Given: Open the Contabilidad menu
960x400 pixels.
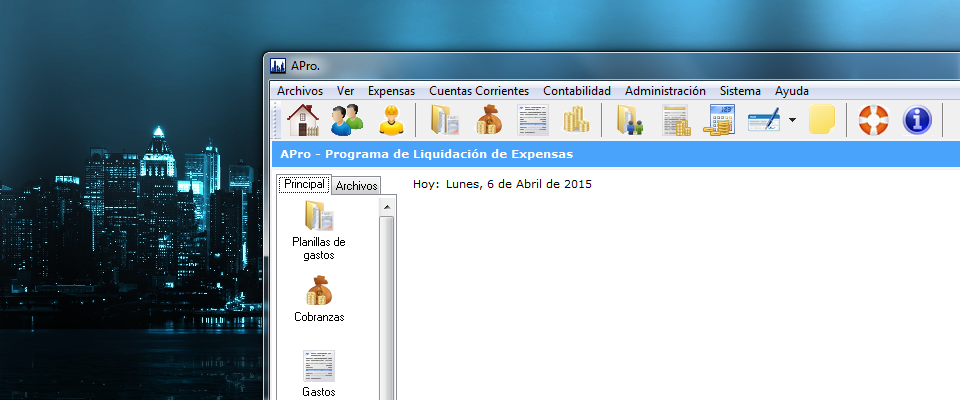Looking at the screenshot, I should point(576,91).
